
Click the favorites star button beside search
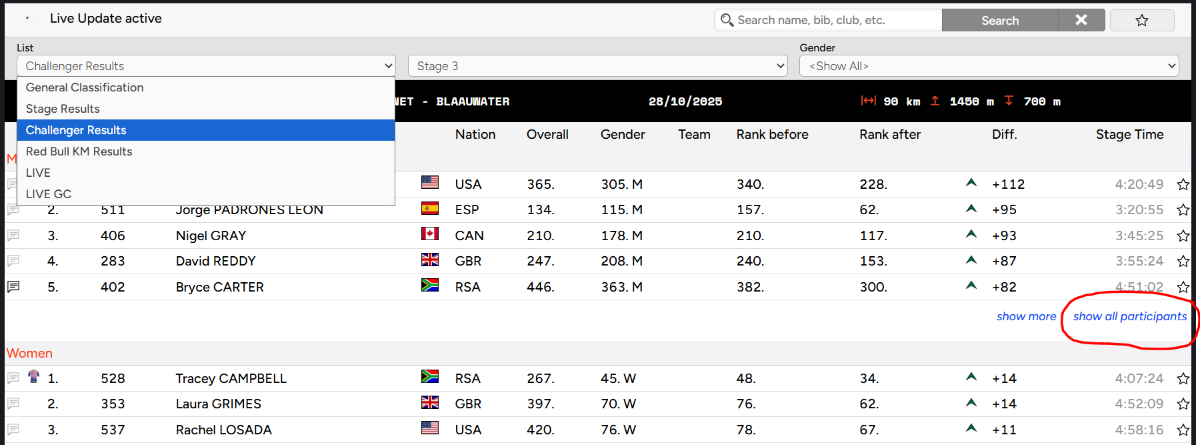1141,20
